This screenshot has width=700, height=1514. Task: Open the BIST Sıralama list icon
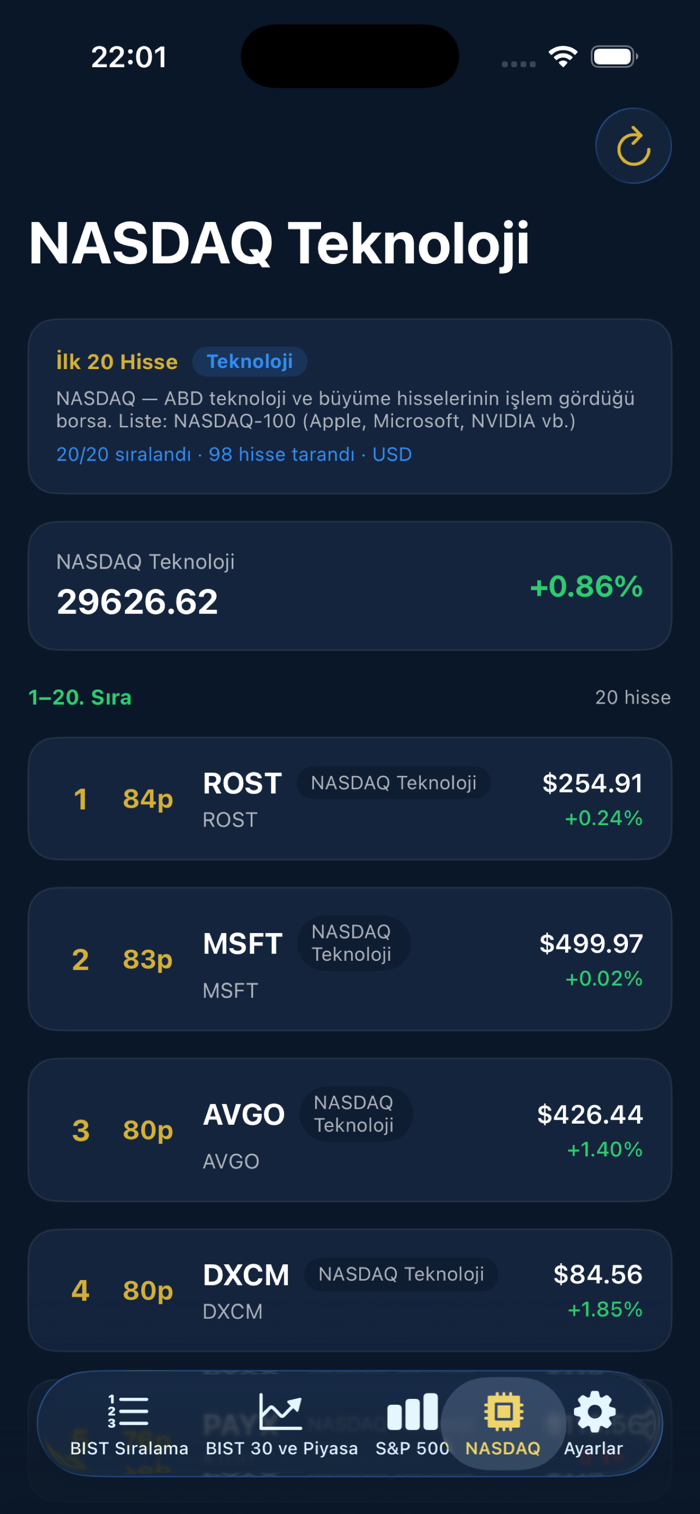coord(128,1412)
